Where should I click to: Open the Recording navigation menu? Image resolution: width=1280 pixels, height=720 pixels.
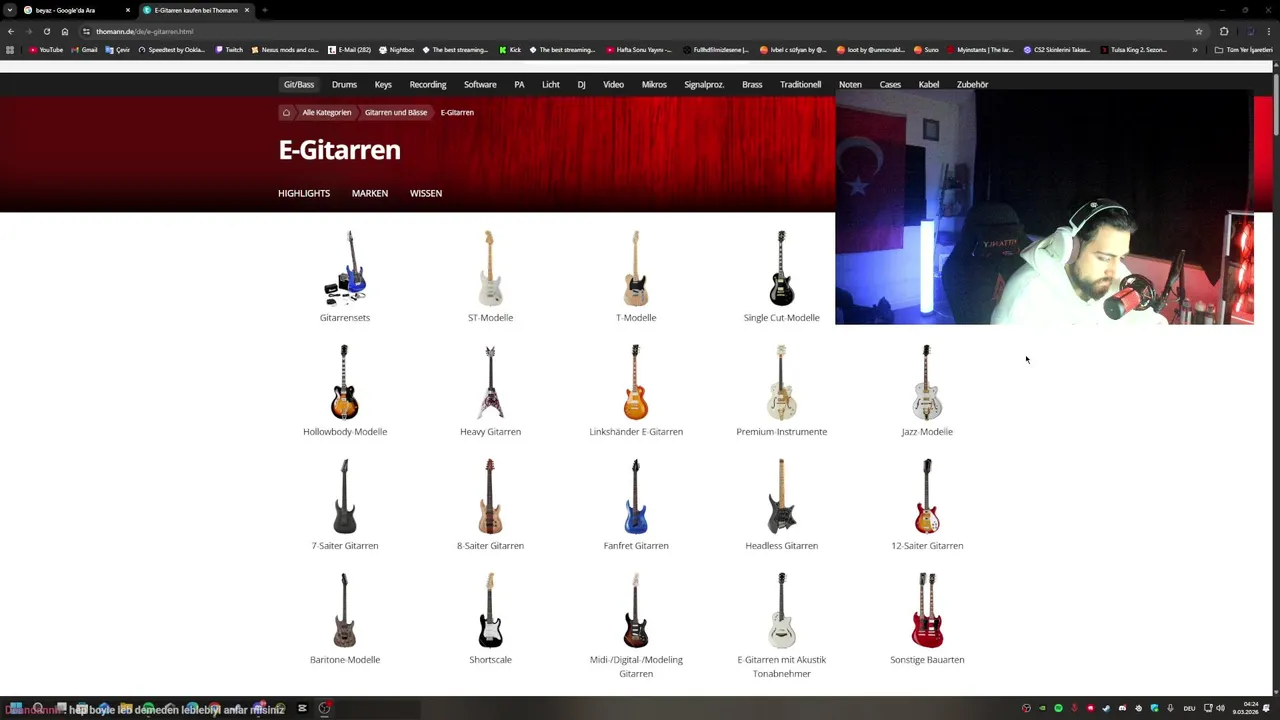click(x=428, y=84)
